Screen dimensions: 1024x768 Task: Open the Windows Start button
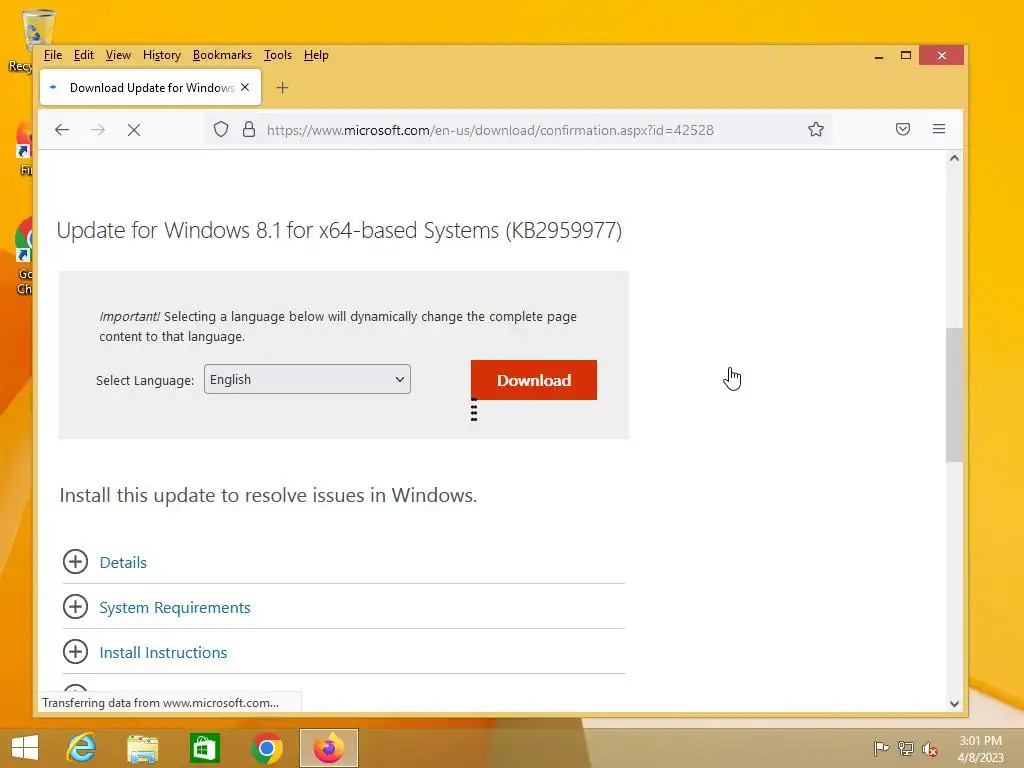pos(25,748)
